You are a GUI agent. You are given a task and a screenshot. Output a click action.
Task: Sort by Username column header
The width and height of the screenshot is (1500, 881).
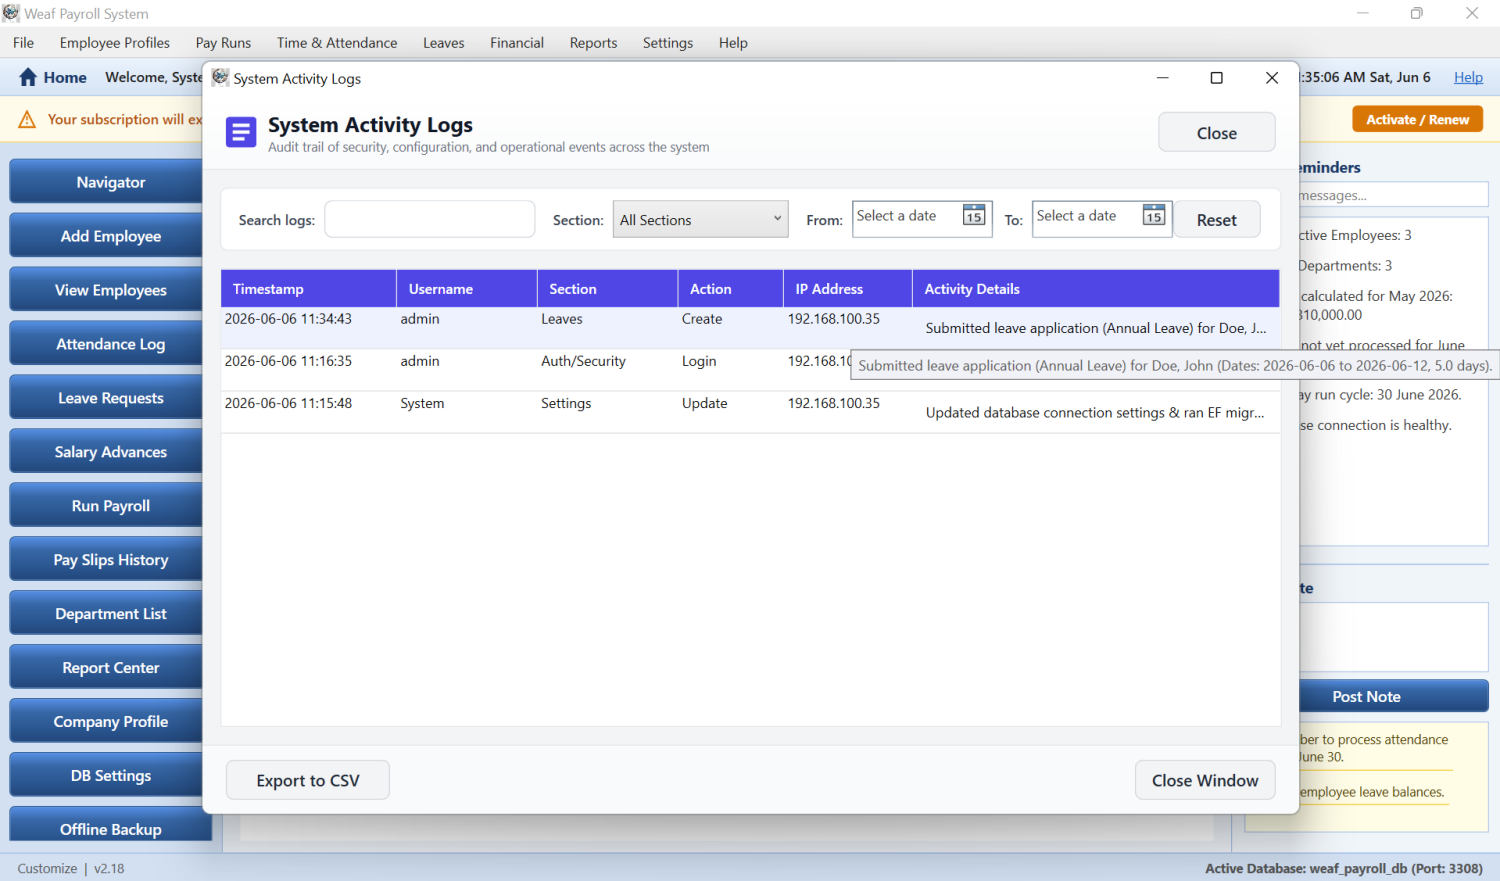[466, 288]
